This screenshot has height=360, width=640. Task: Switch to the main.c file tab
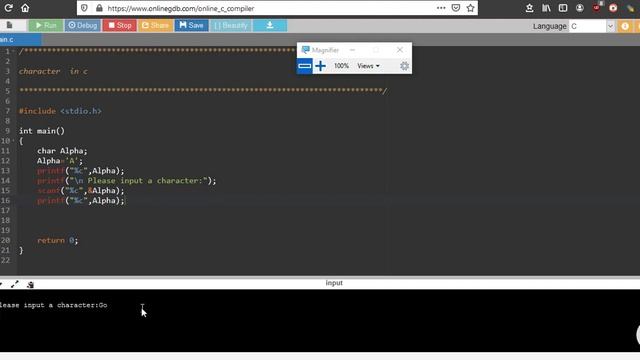tap(20, 39)
